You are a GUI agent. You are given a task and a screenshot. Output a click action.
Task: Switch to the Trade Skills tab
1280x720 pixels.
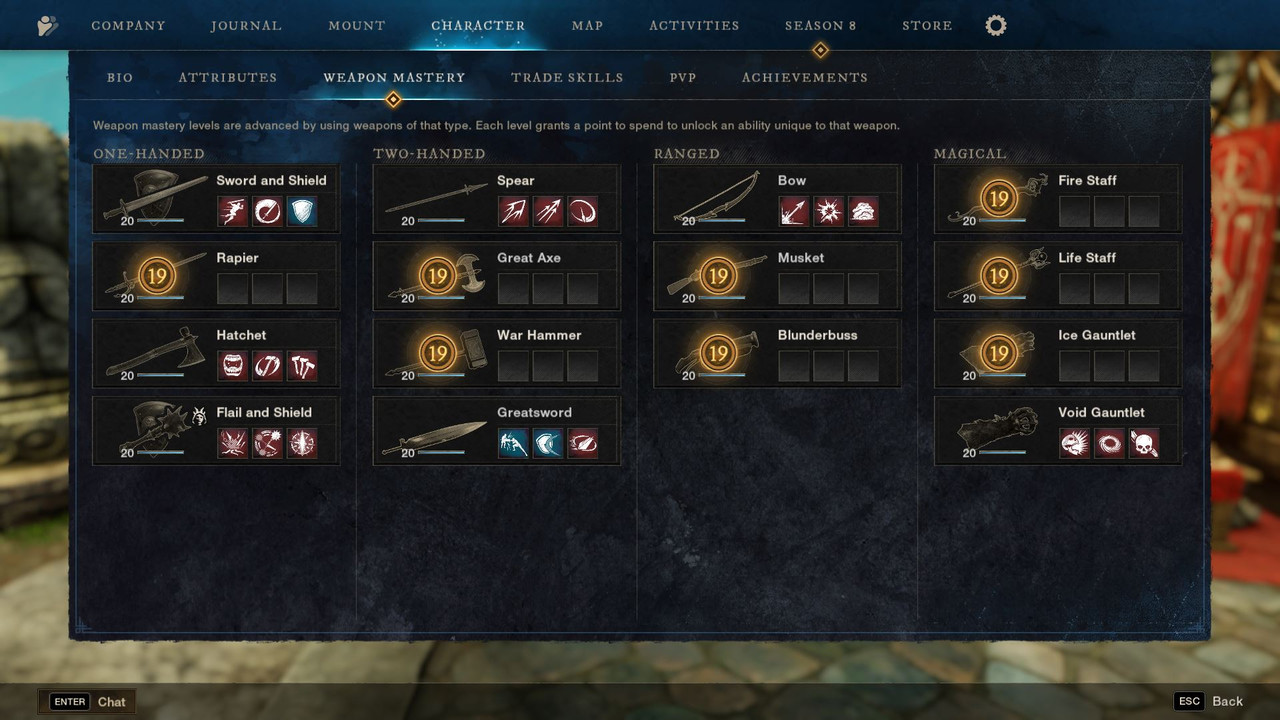(x=567, y=78)
